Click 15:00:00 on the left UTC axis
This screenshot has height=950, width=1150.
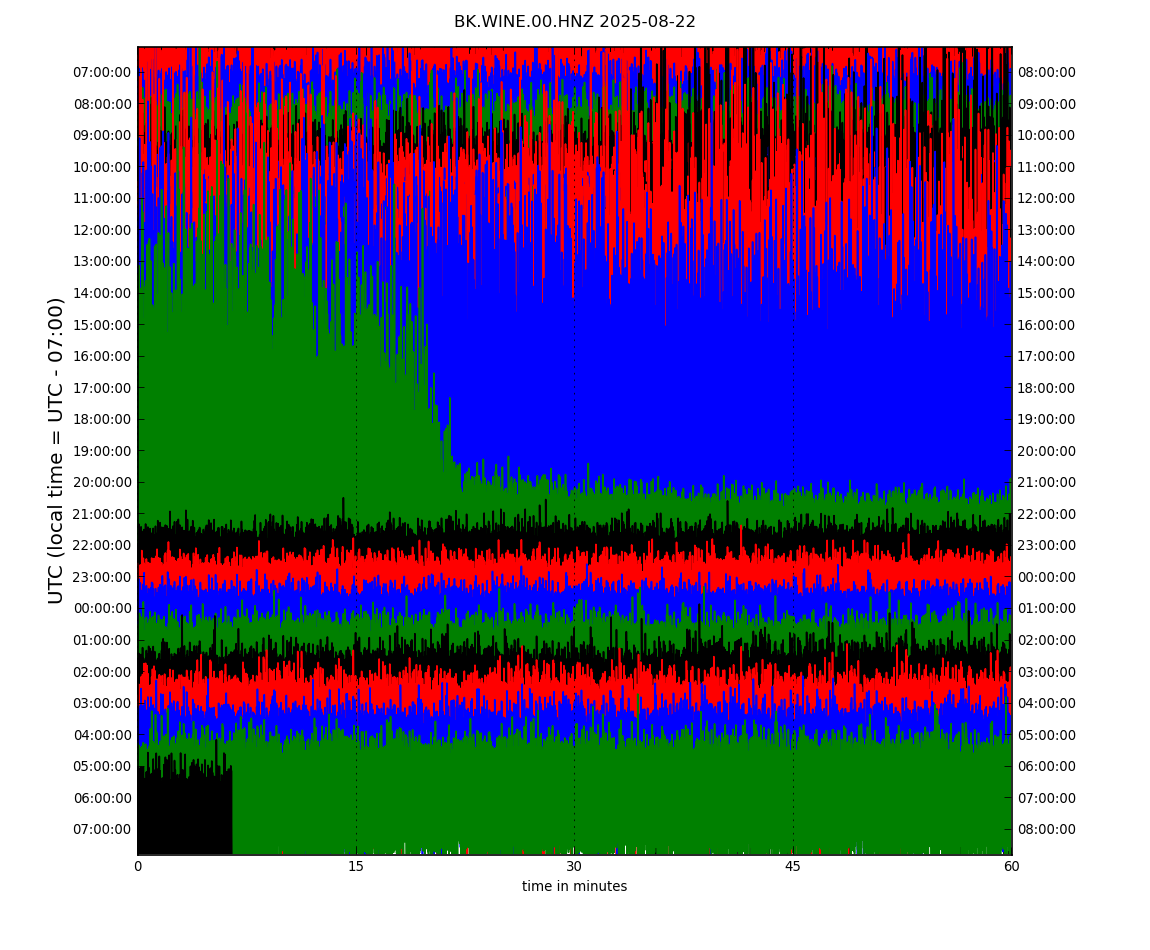click(x=102, y=325)
